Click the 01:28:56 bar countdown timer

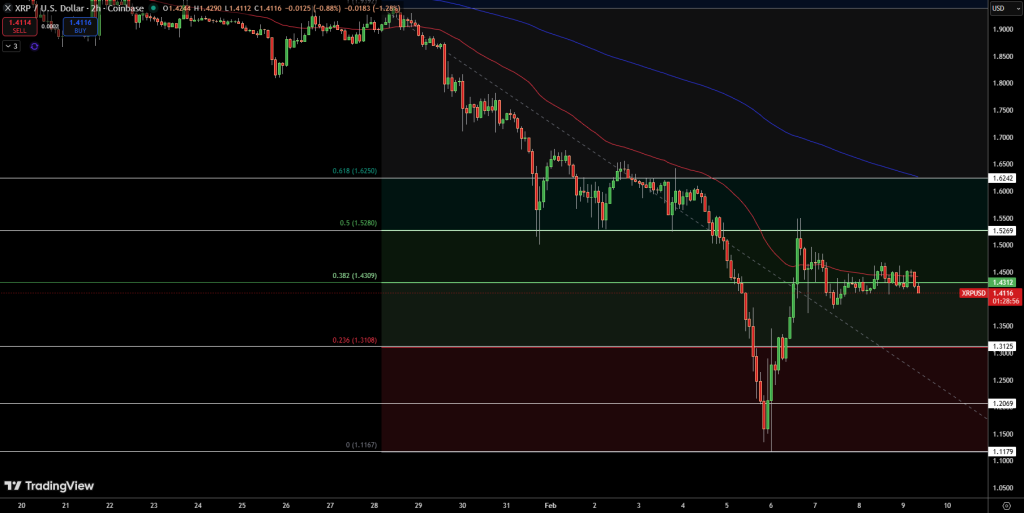click(x=1006, y=302)
